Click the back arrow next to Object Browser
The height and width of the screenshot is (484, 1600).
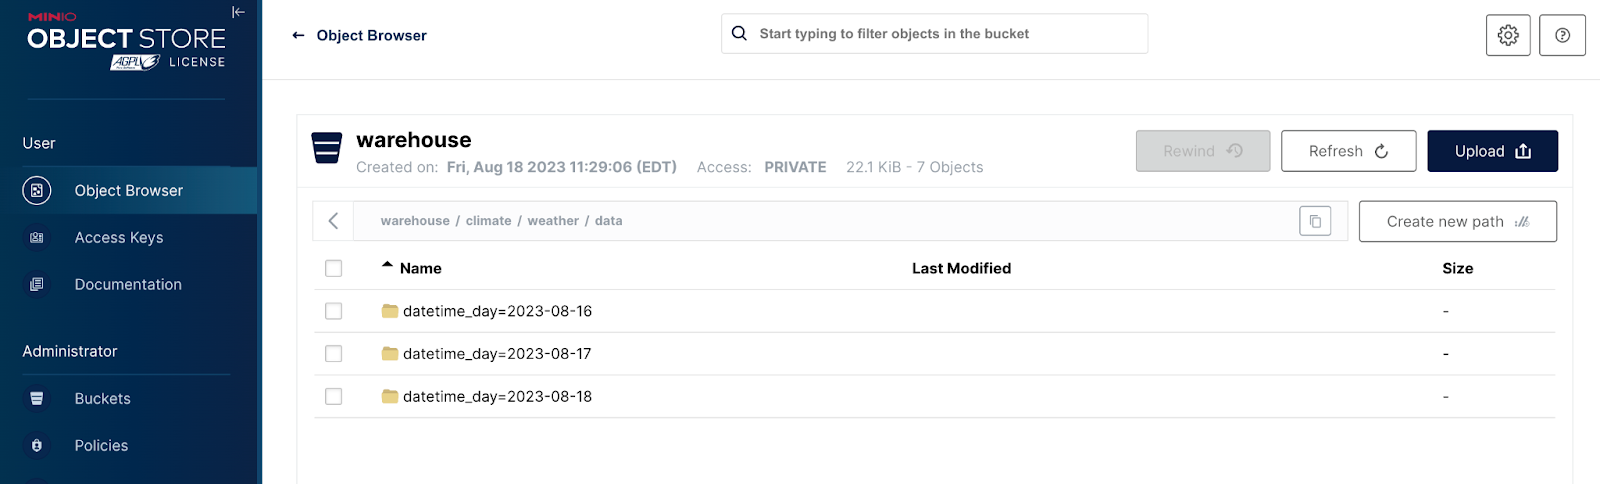pyautogui.click(x=298, y=35)
